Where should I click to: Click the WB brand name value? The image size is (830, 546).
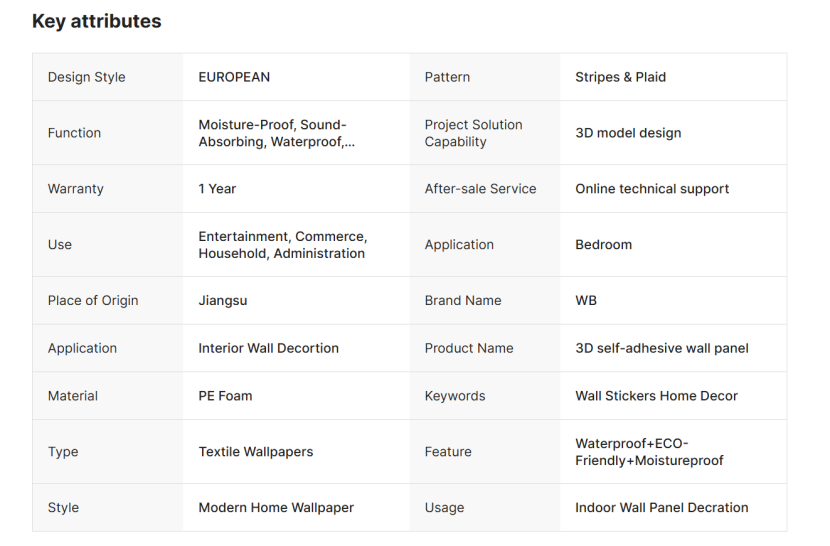coord(586,301)
